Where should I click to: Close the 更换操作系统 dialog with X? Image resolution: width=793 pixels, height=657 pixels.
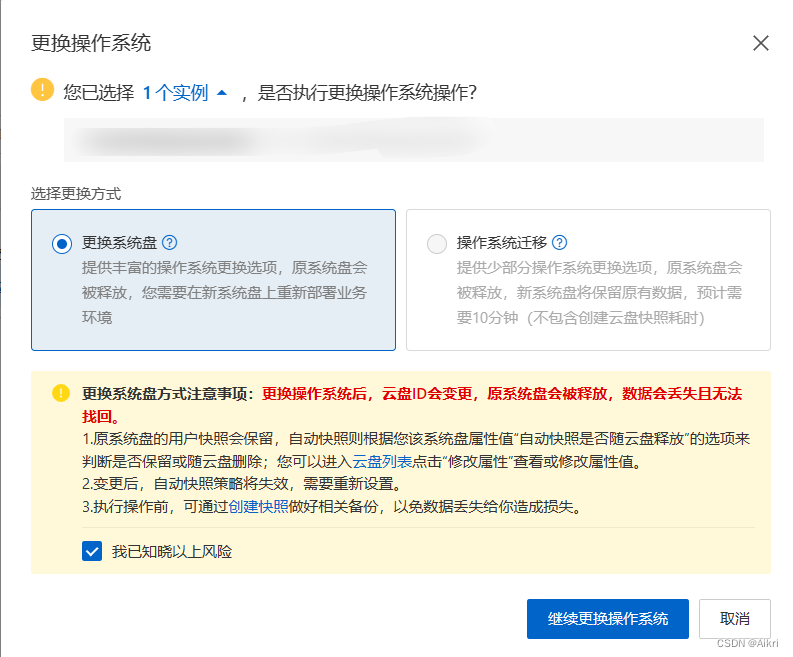[761, 43]
